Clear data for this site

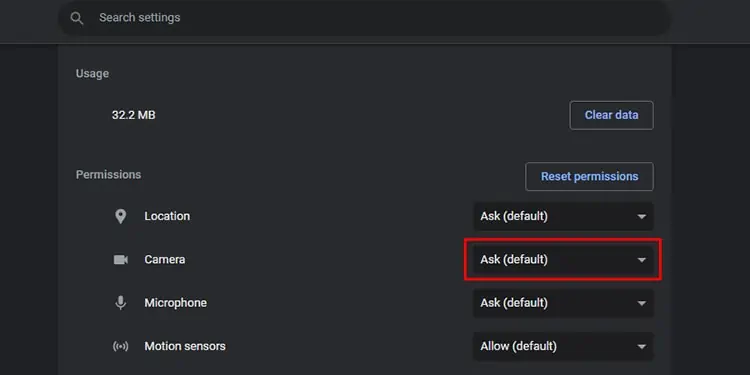(x=611, y=115)
